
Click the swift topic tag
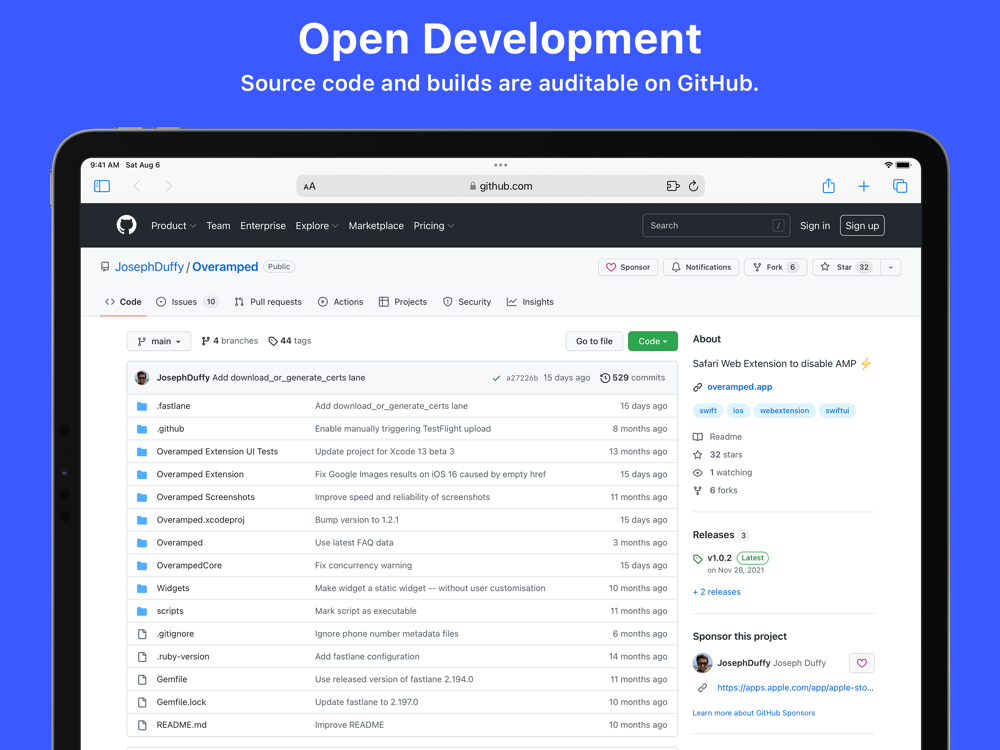coord(707,411)
